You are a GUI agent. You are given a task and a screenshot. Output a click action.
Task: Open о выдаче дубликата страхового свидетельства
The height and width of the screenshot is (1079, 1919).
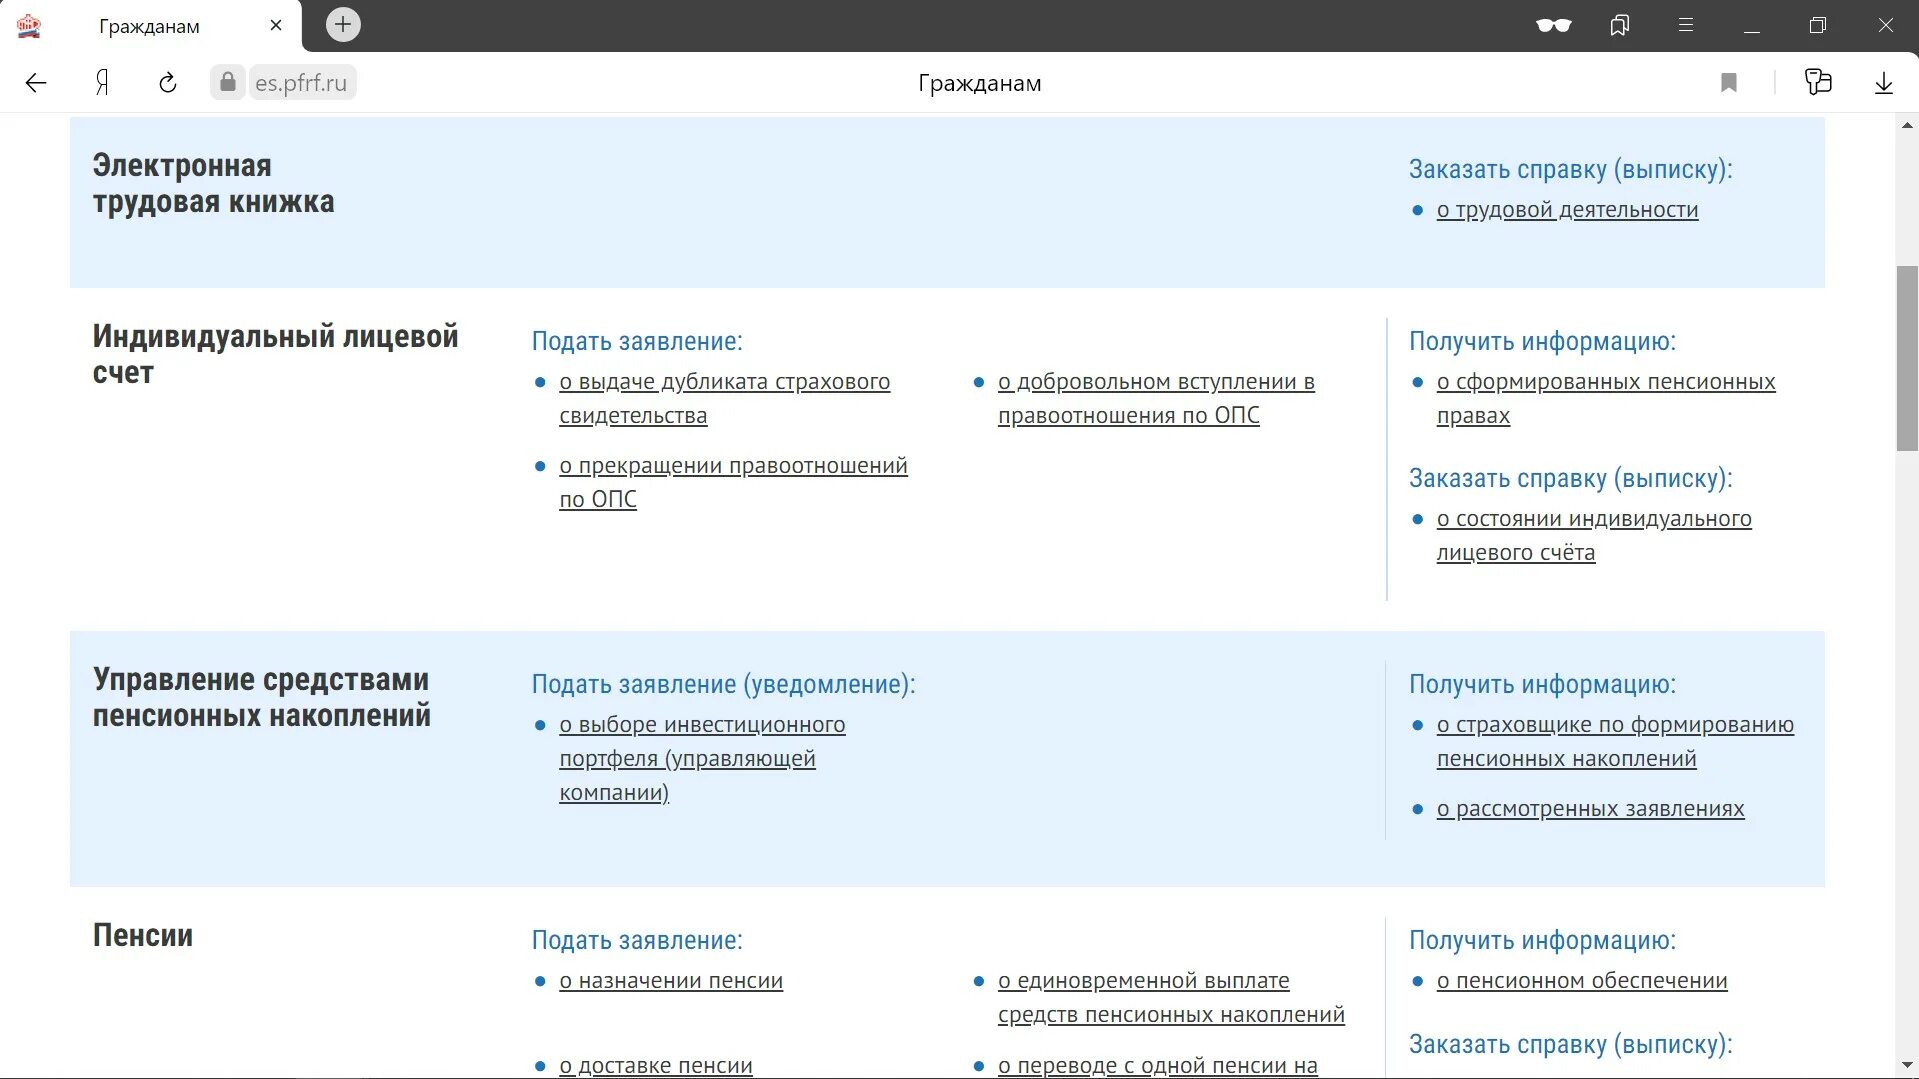tap(725, 399)
